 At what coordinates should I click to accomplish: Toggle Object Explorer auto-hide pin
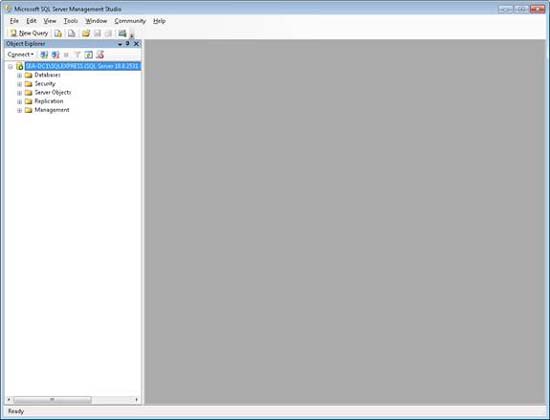[x=128, y=44]
